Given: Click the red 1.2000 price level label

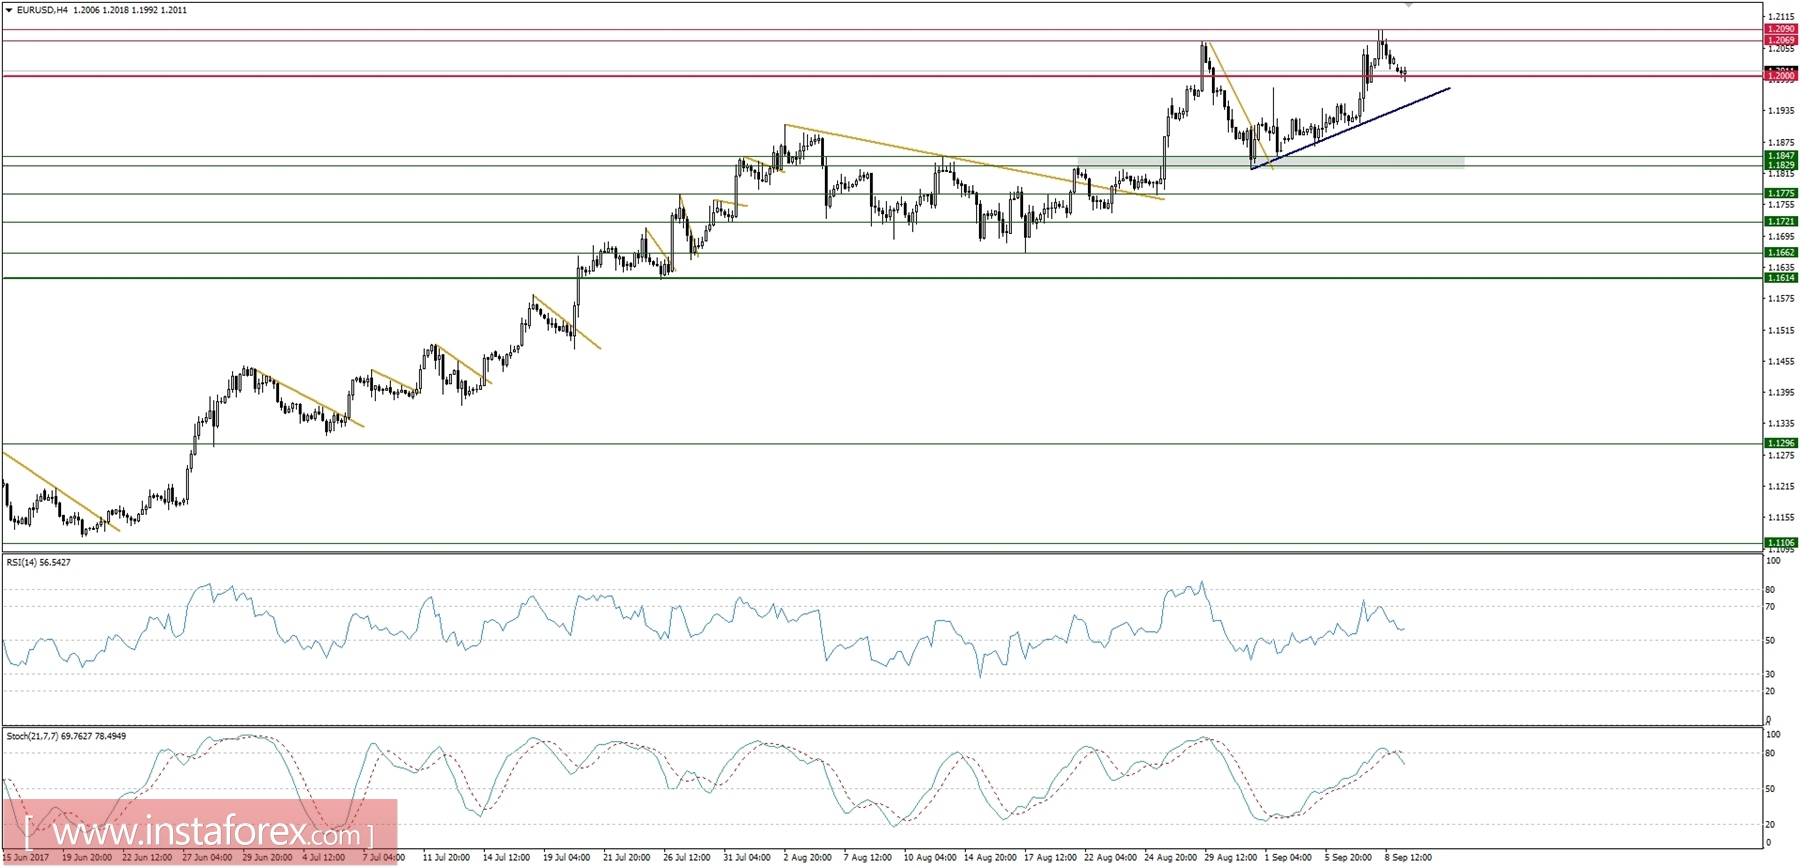Looking at the screenshot, I should (x=1781, y=76).
